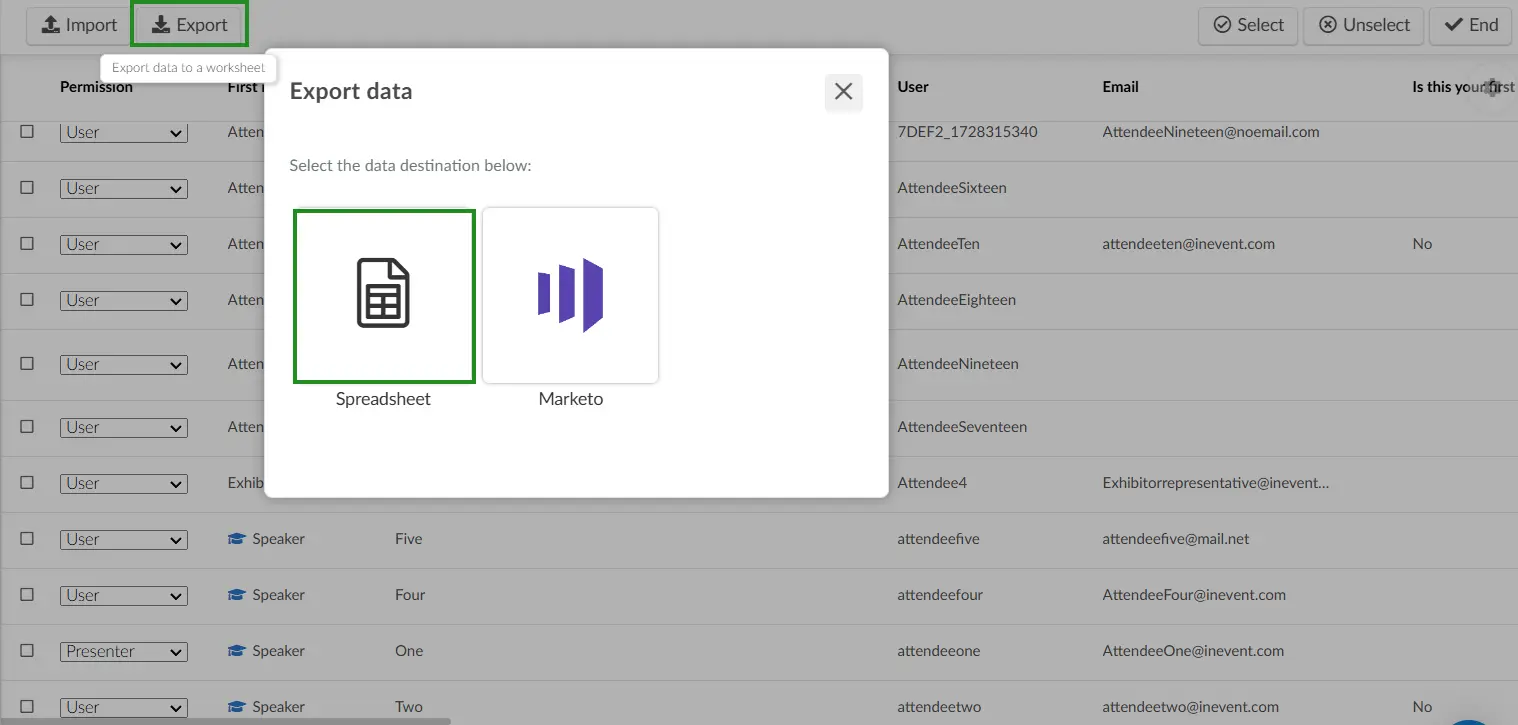
Task: Click the User column header
Action: (913, 87)
